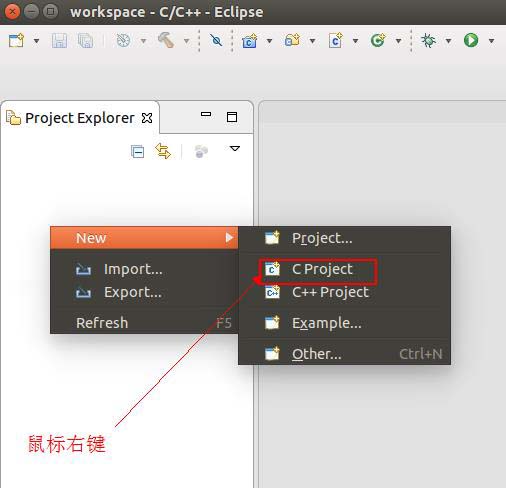Minimize the Project Explorer panel
Screen dimensions: 506x488
click(206, 114)
